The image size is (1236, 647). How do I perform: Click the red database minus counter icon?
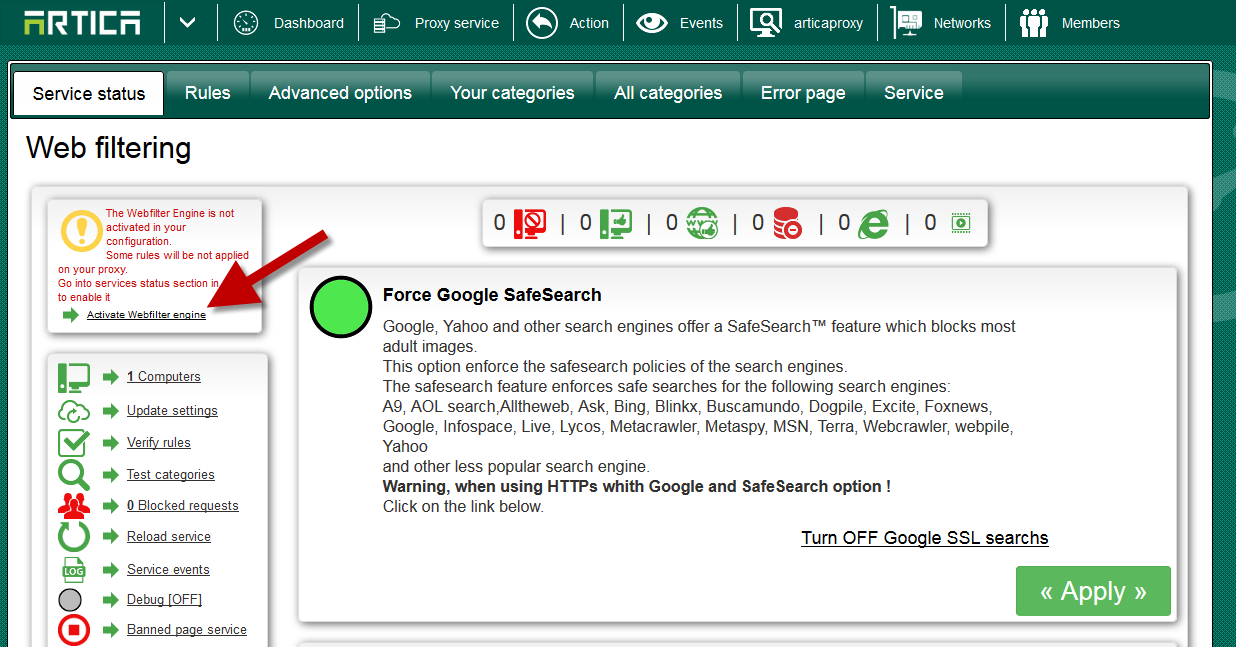[x=787, y=223]
